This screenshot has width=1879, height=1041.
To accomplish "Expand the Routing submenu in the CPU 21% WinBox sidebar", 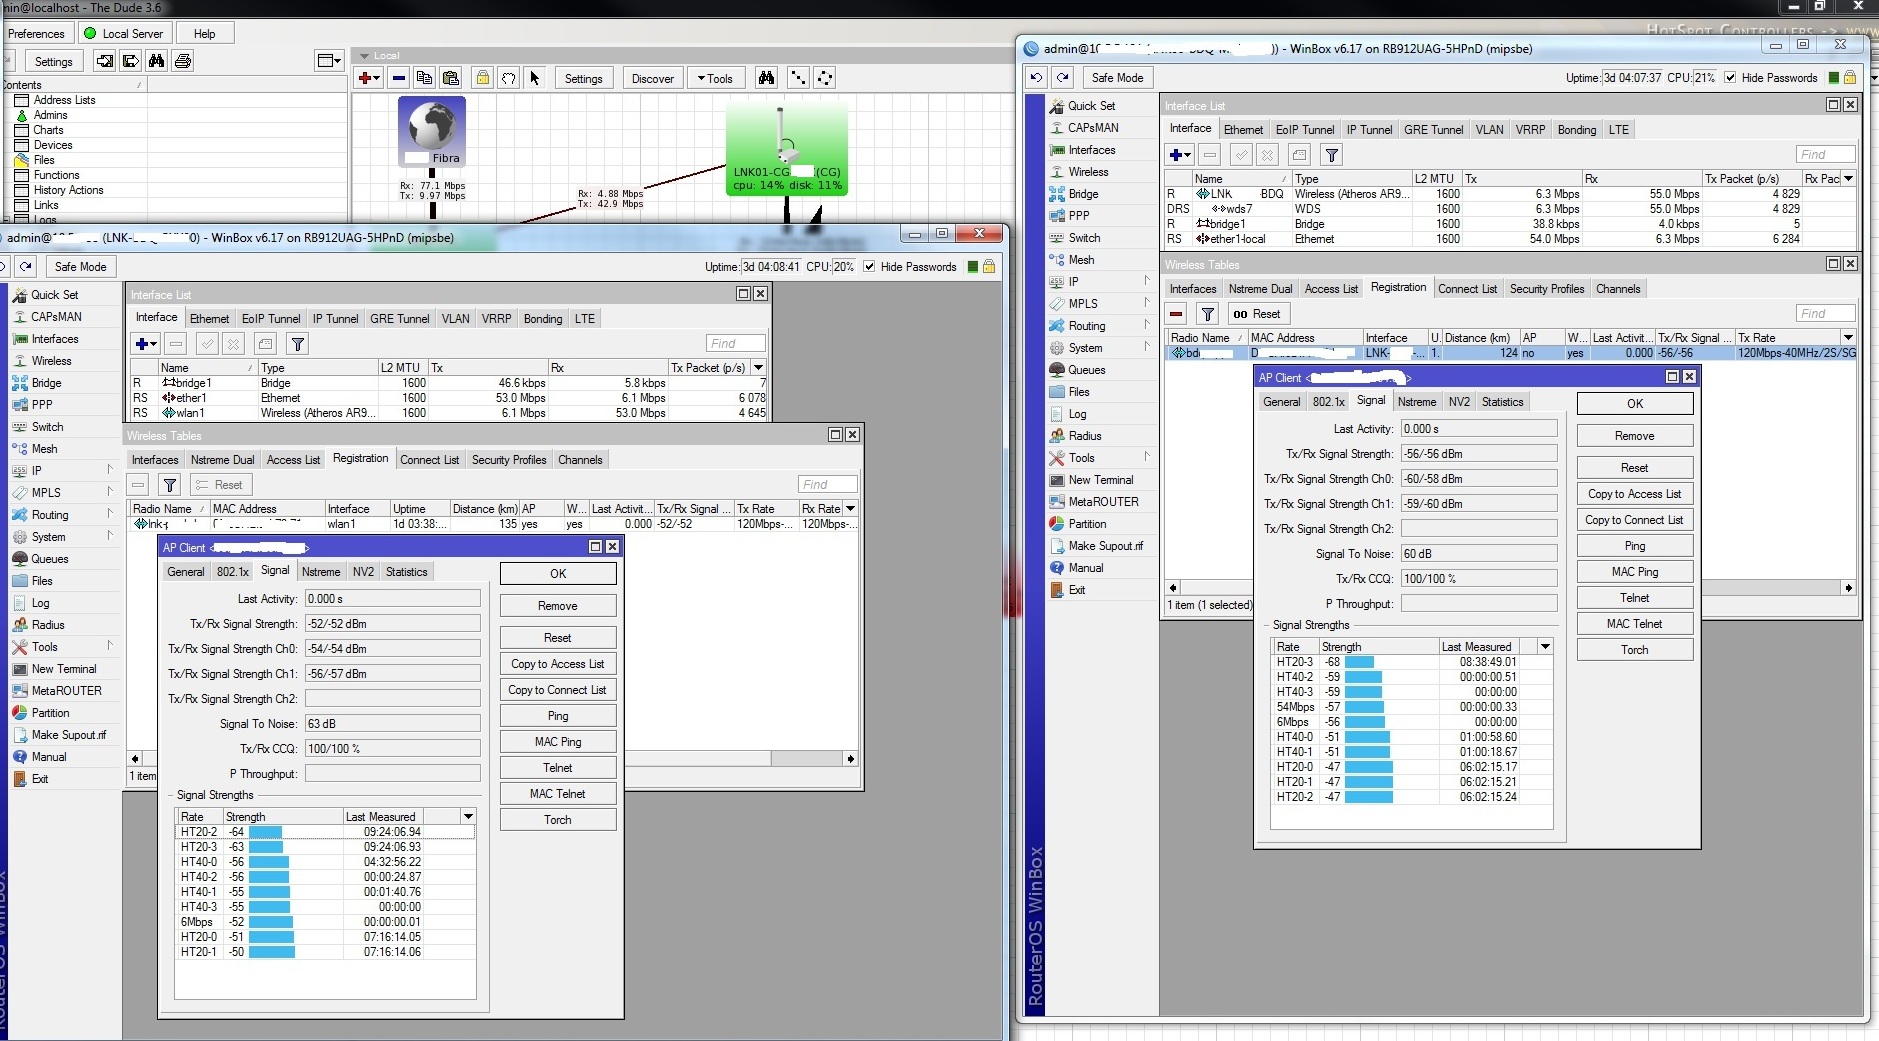I will 1147,326.
